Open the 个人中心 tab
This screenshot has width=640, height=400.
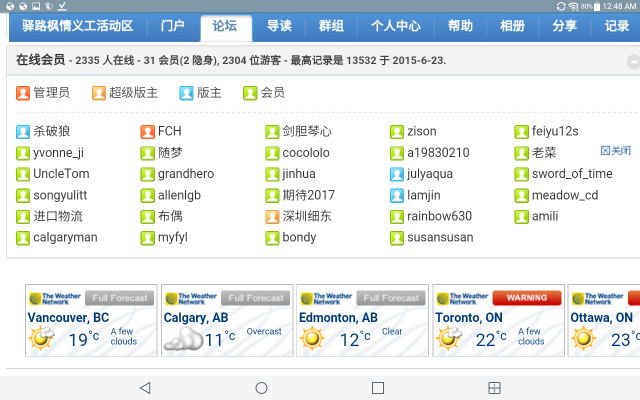[395, 26]
